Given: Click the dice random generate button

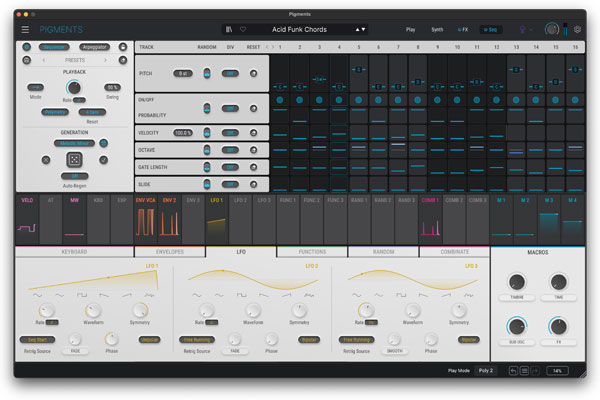Looking at the screenshot, I should (74, 160).
